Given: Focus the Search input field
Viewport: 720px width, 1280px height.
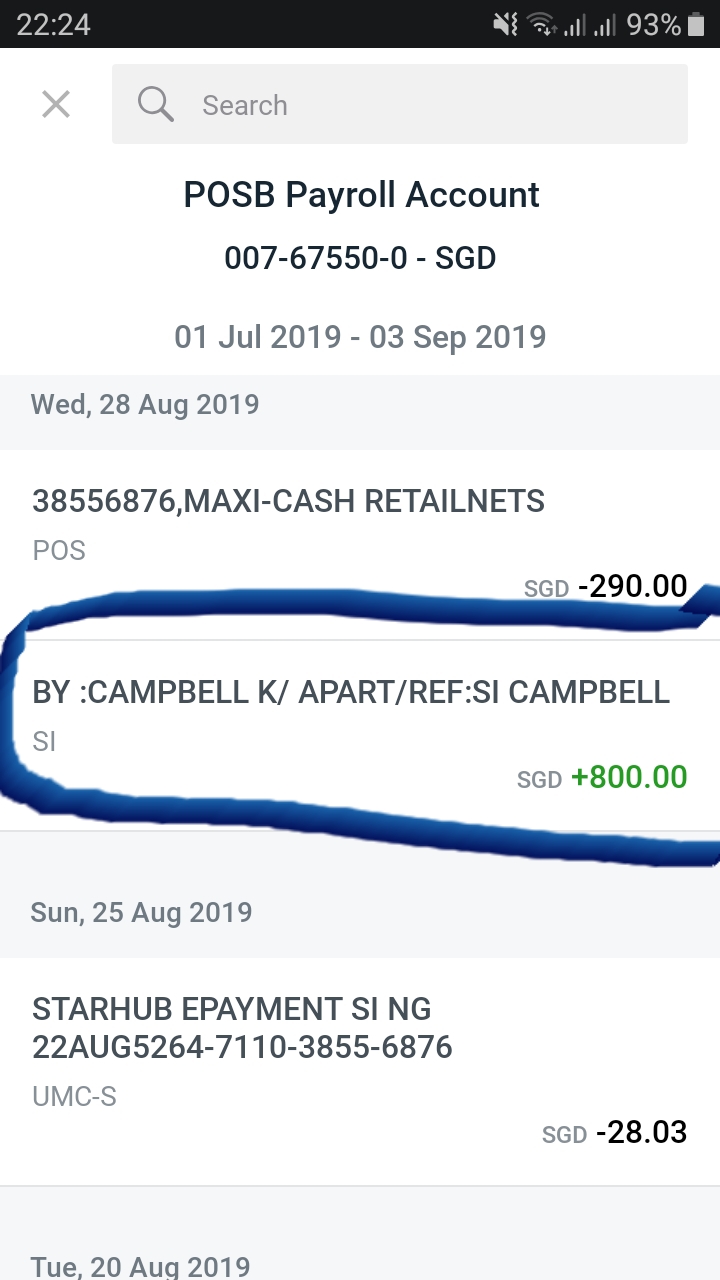Looking at the screenshot, I should [400, 104].
